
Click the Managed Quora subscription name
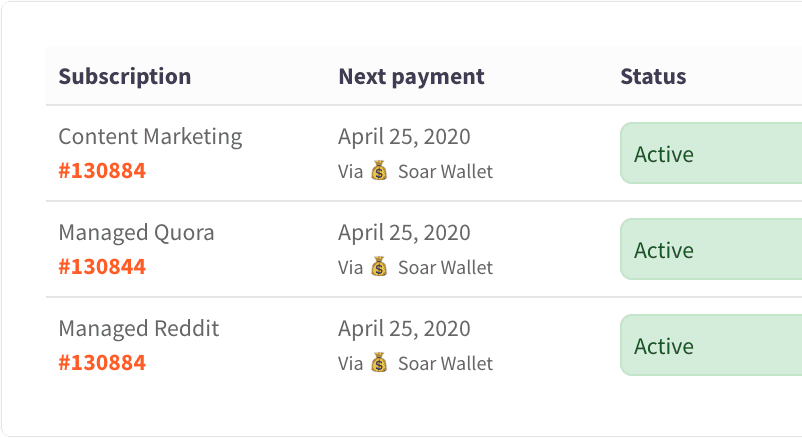click(x=136, y=233)
